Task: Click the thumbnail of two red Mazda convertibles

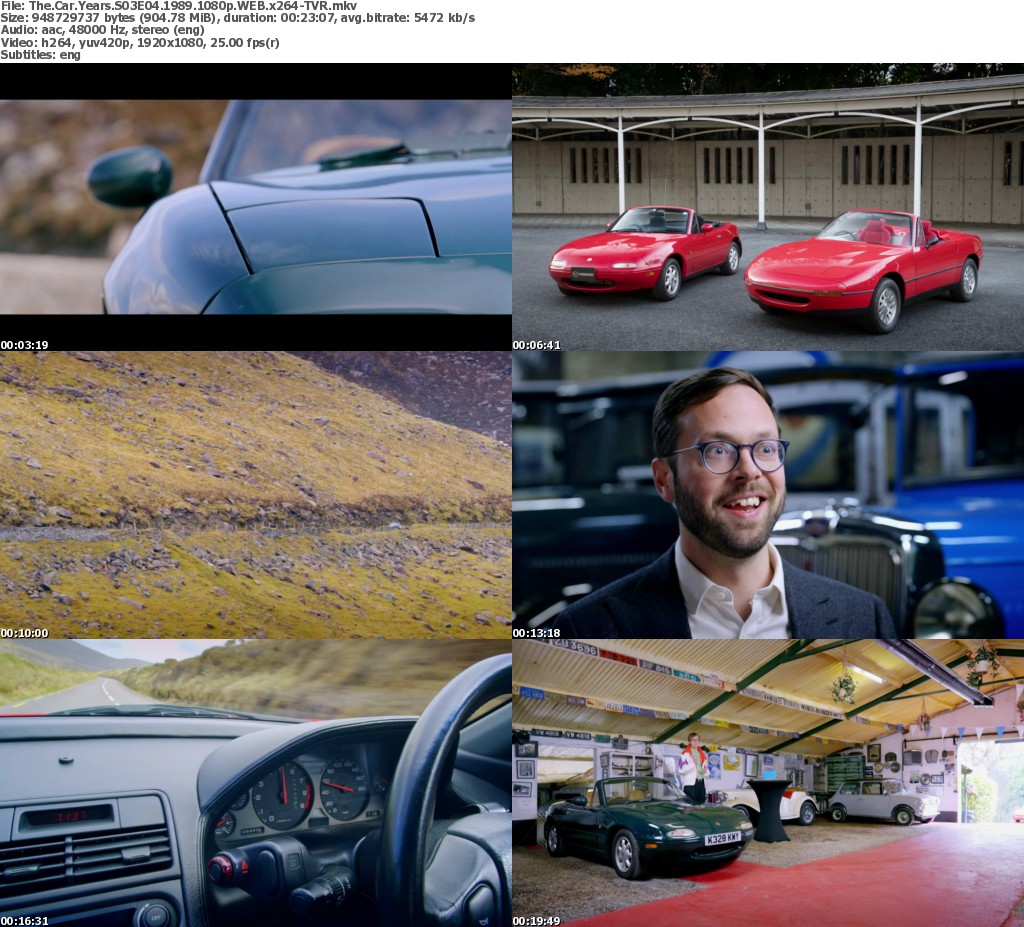Action: [767, 207]
